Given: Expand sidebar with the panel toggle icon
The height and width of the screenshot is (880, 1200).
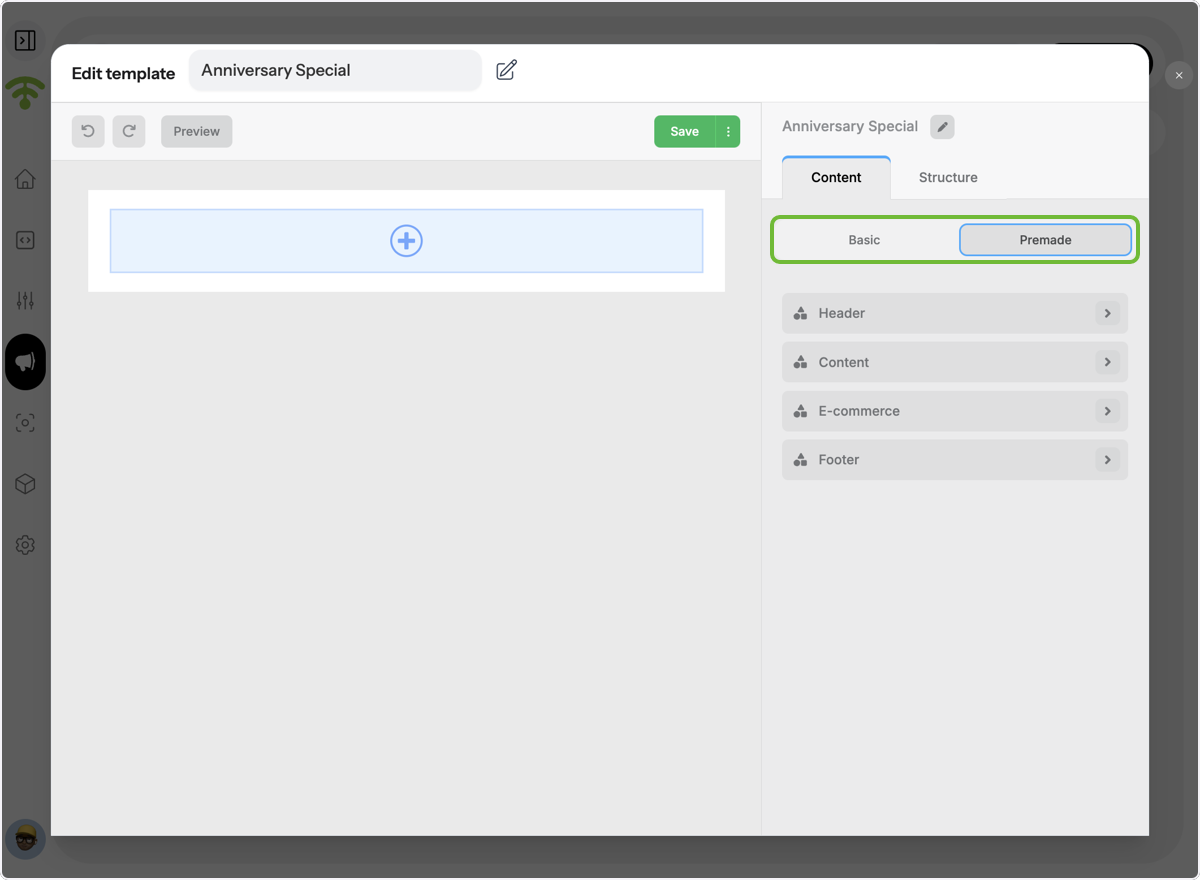Looking at the screenshot, I should point(25,40).
